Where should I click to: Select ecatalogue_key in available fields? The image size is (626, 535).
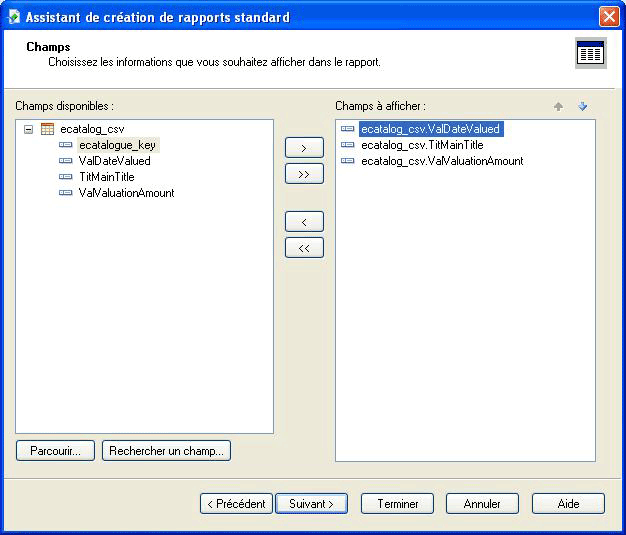pyautogui.click(x=117, y=145)
